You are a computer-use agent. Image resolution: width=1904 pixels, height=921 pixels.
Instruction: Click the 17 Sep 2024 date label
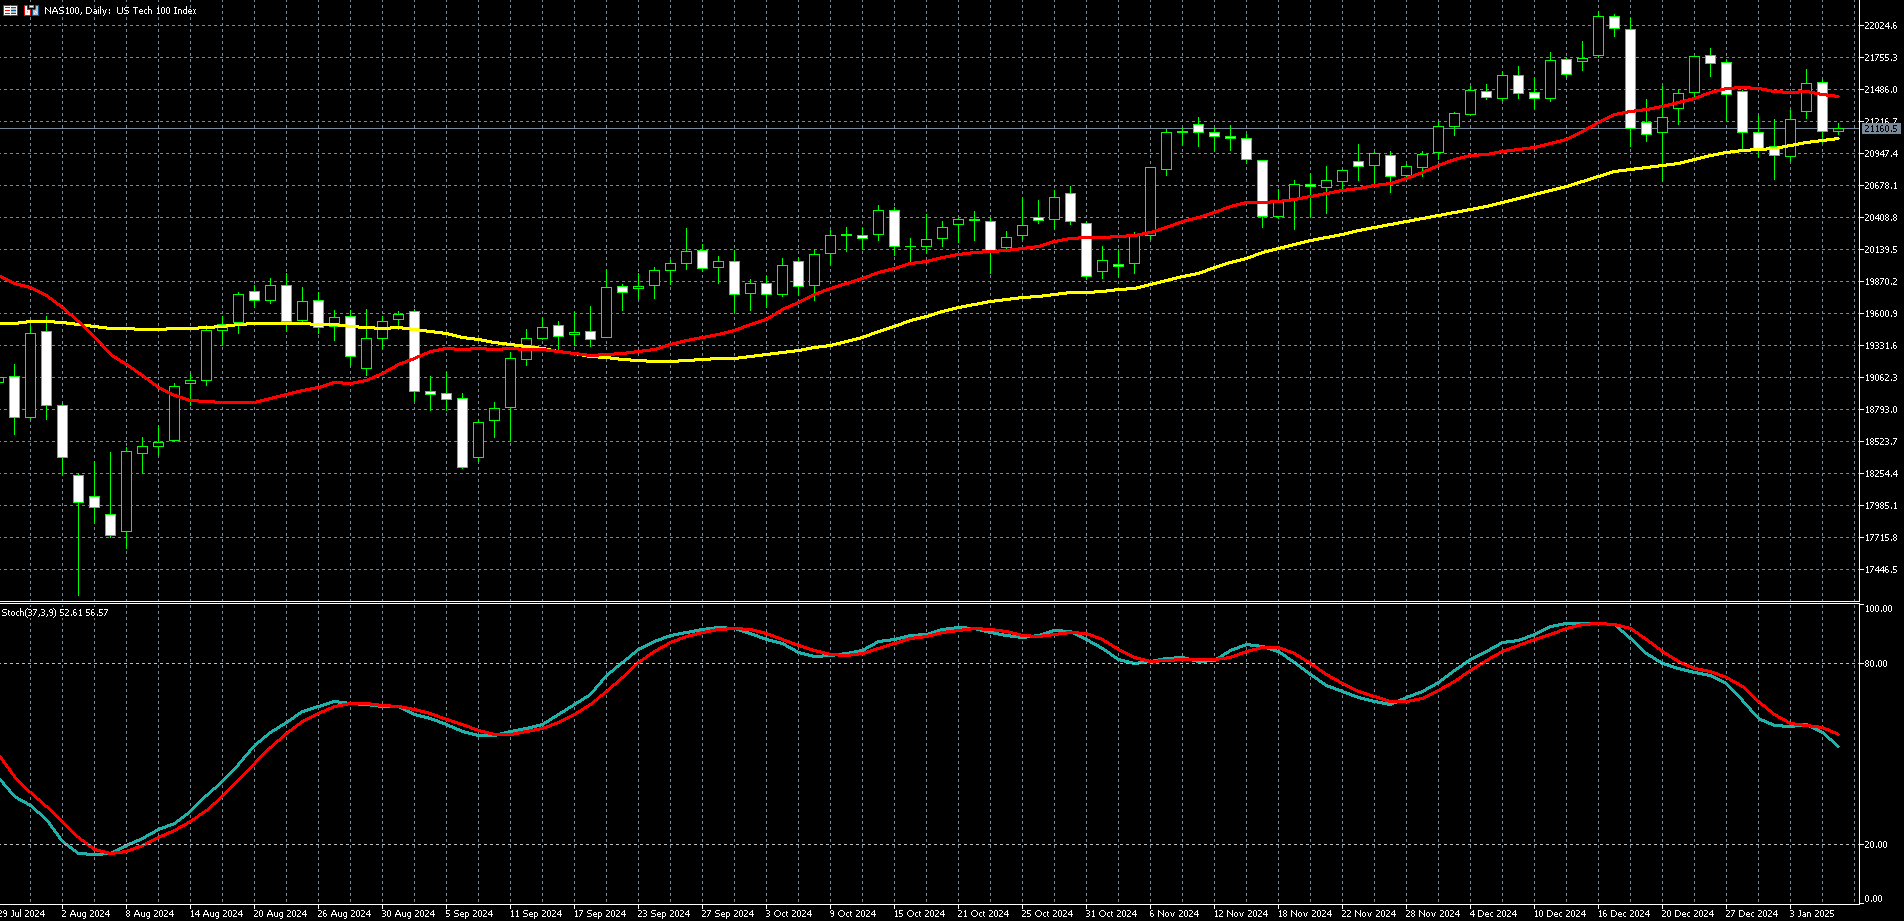(600, 913)
